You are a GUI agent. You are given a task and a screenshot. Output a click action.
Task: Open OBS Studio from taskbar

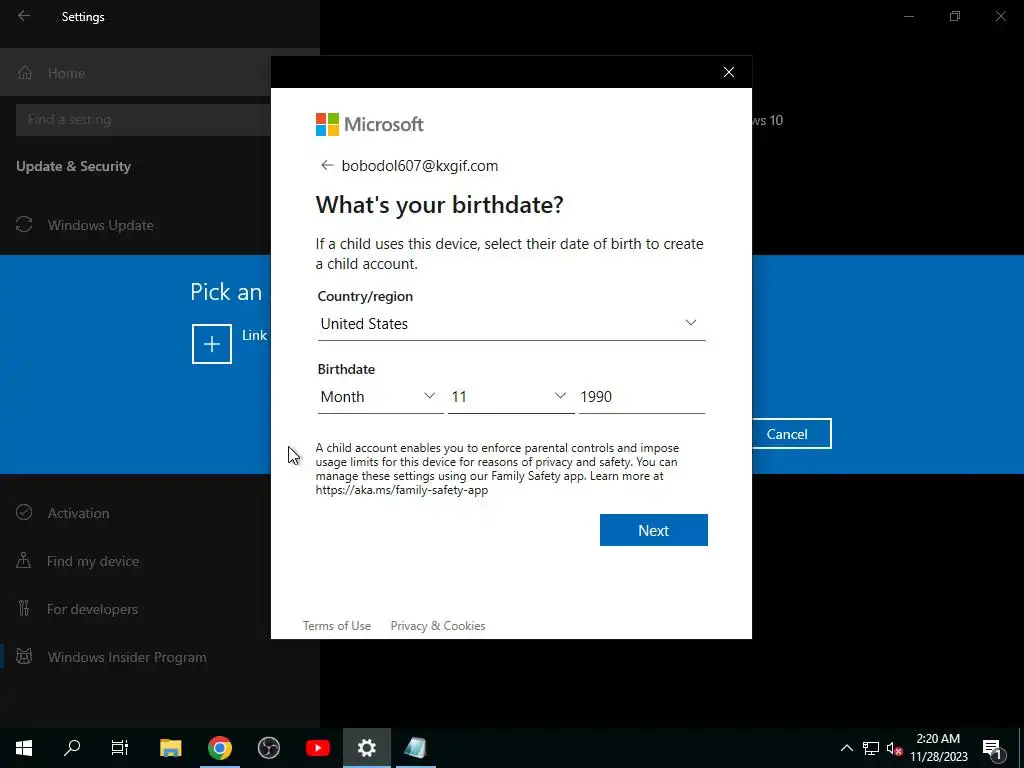pyautogui.click(x=268, y=748)
